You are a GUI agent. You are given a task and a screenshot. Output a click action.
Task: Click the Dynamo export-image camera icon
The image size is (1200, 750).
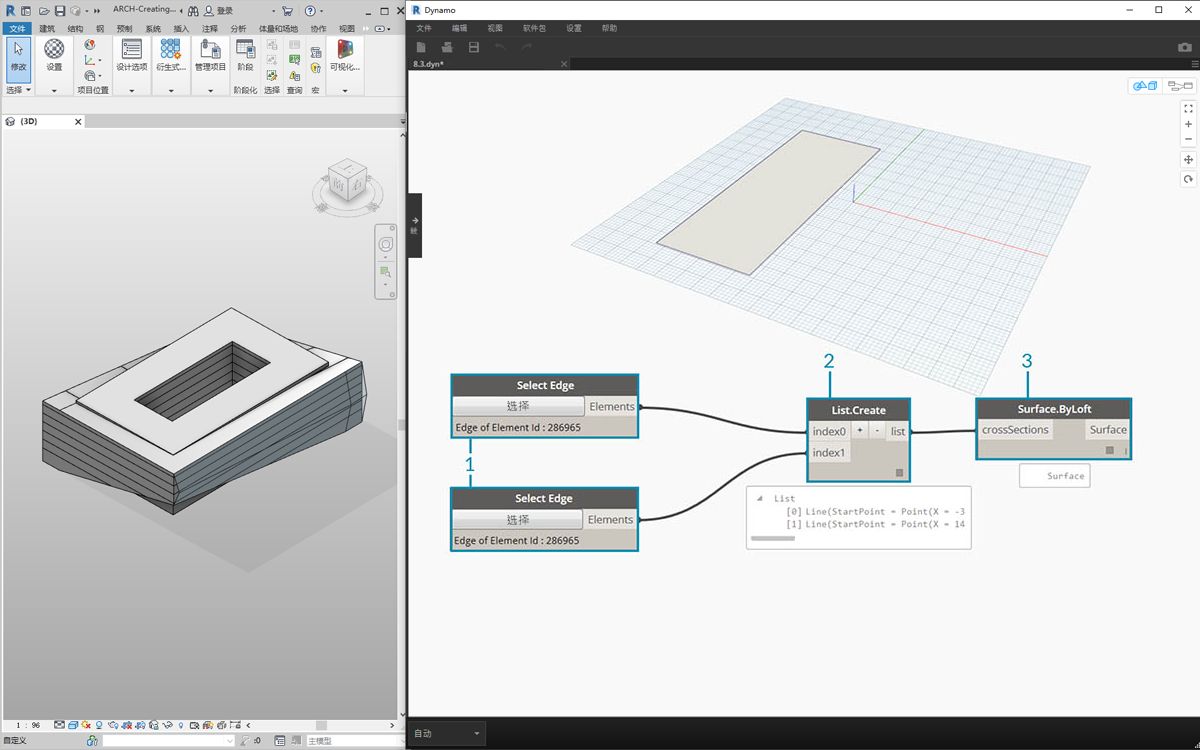tap(1185, 47)
